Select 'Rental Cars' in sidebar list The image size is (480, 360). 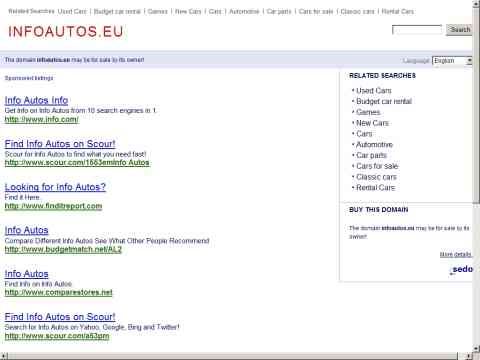375,188
